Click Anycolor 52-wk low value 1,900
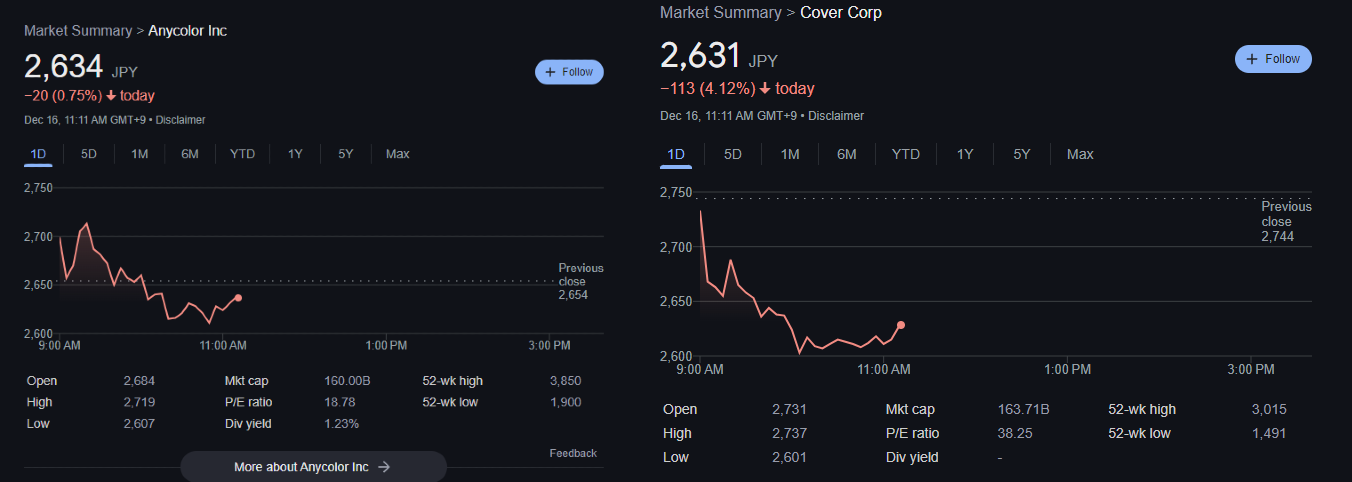The image size is (1352, 482). [565, 402]
